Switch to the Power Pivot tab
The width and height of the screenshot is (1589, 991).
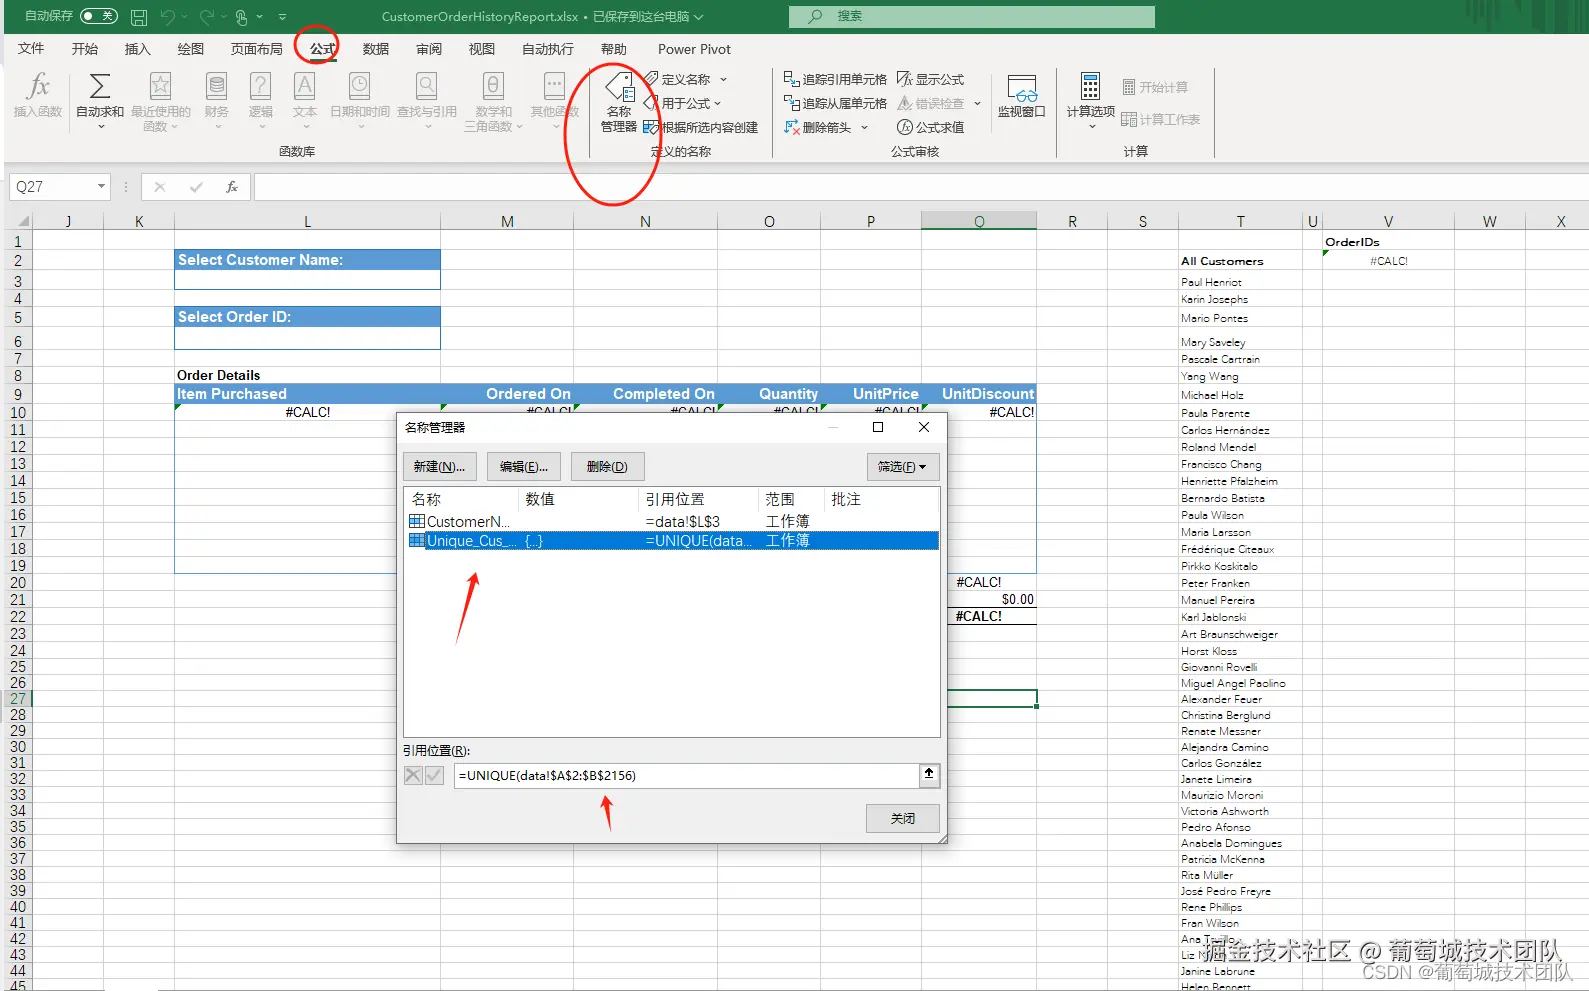click(x=694, y=49)
